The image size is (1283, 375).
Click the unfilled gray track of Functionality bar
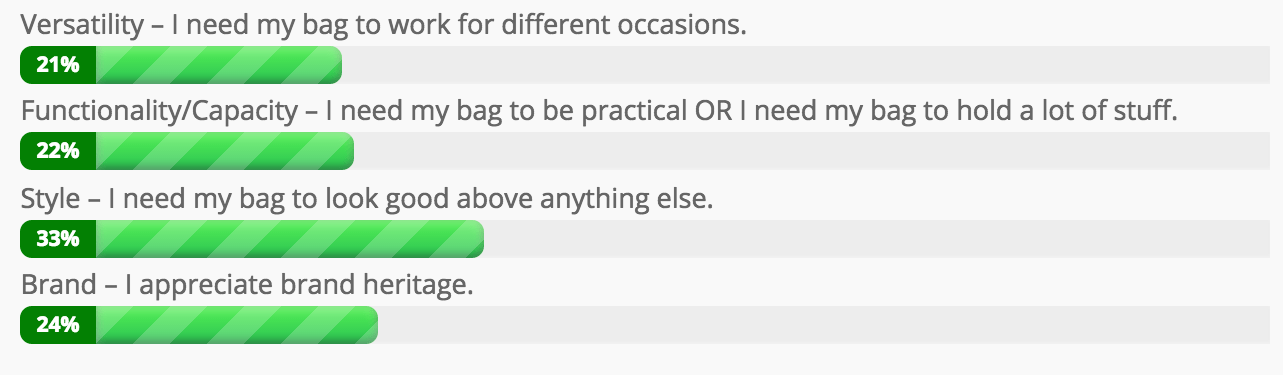click(x=812, y=152)
